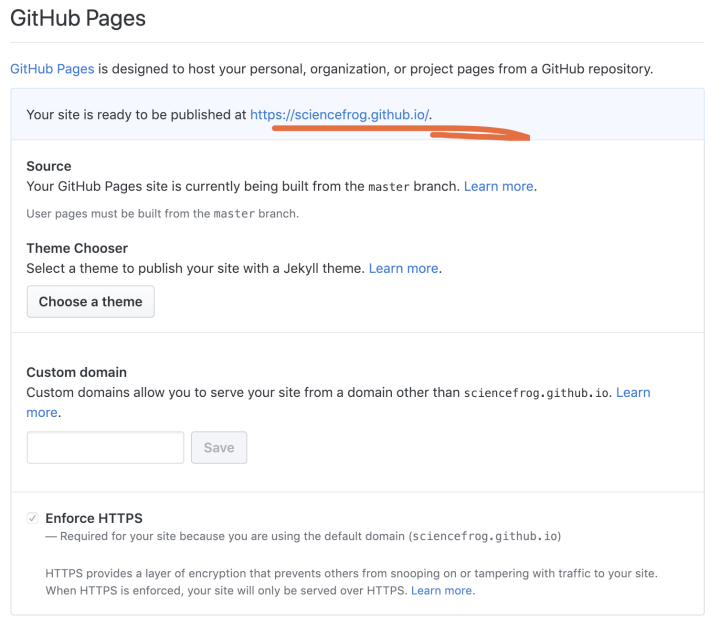This screenshot has width=720, height=626.
Task: Click the Source section heading
Action: pyautogui.click(x=49, y=166)
